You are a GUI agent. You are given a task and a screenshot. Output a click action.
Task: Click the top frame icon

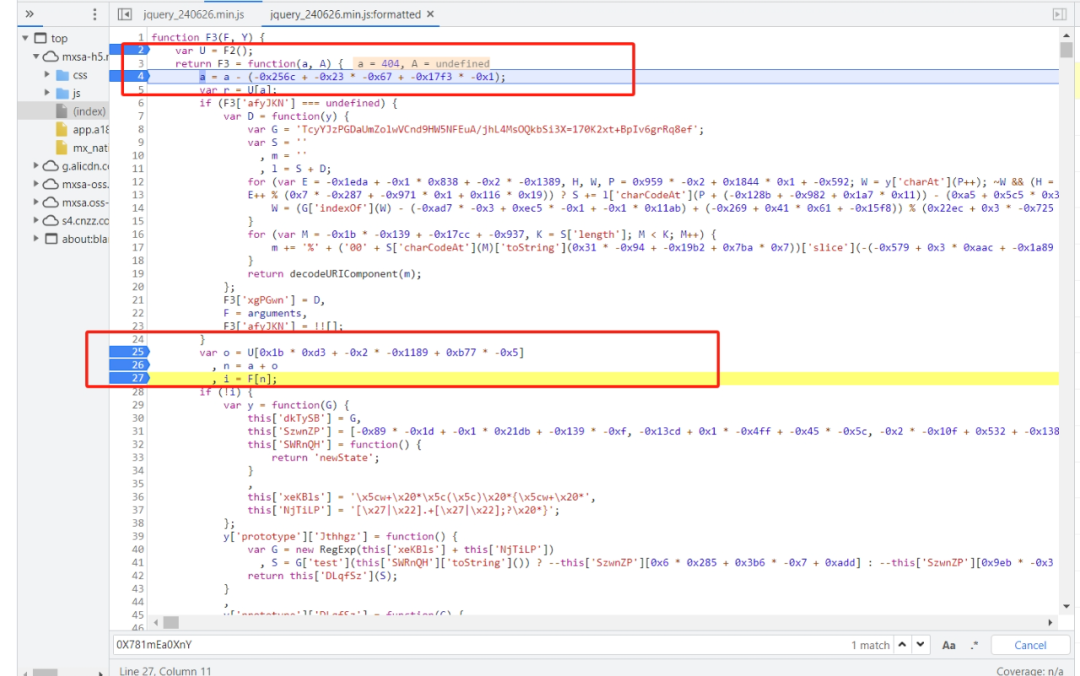click(x=41, y=38)
